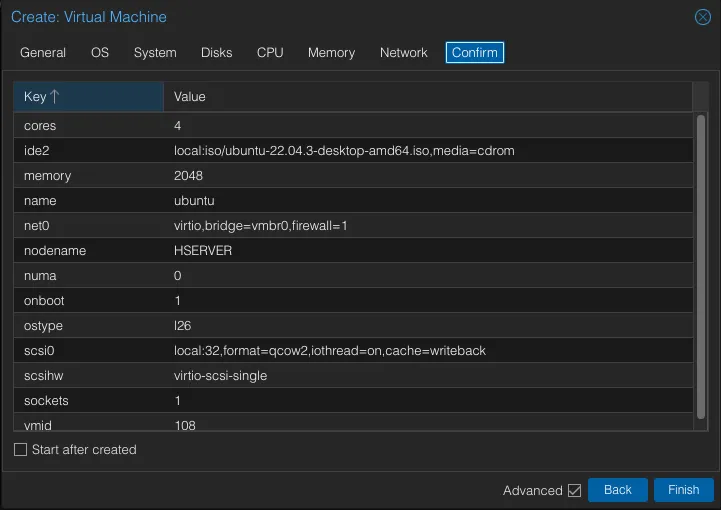Open the Disks tab
This screenshot has width=721, height=510.
tap(216, 53)
